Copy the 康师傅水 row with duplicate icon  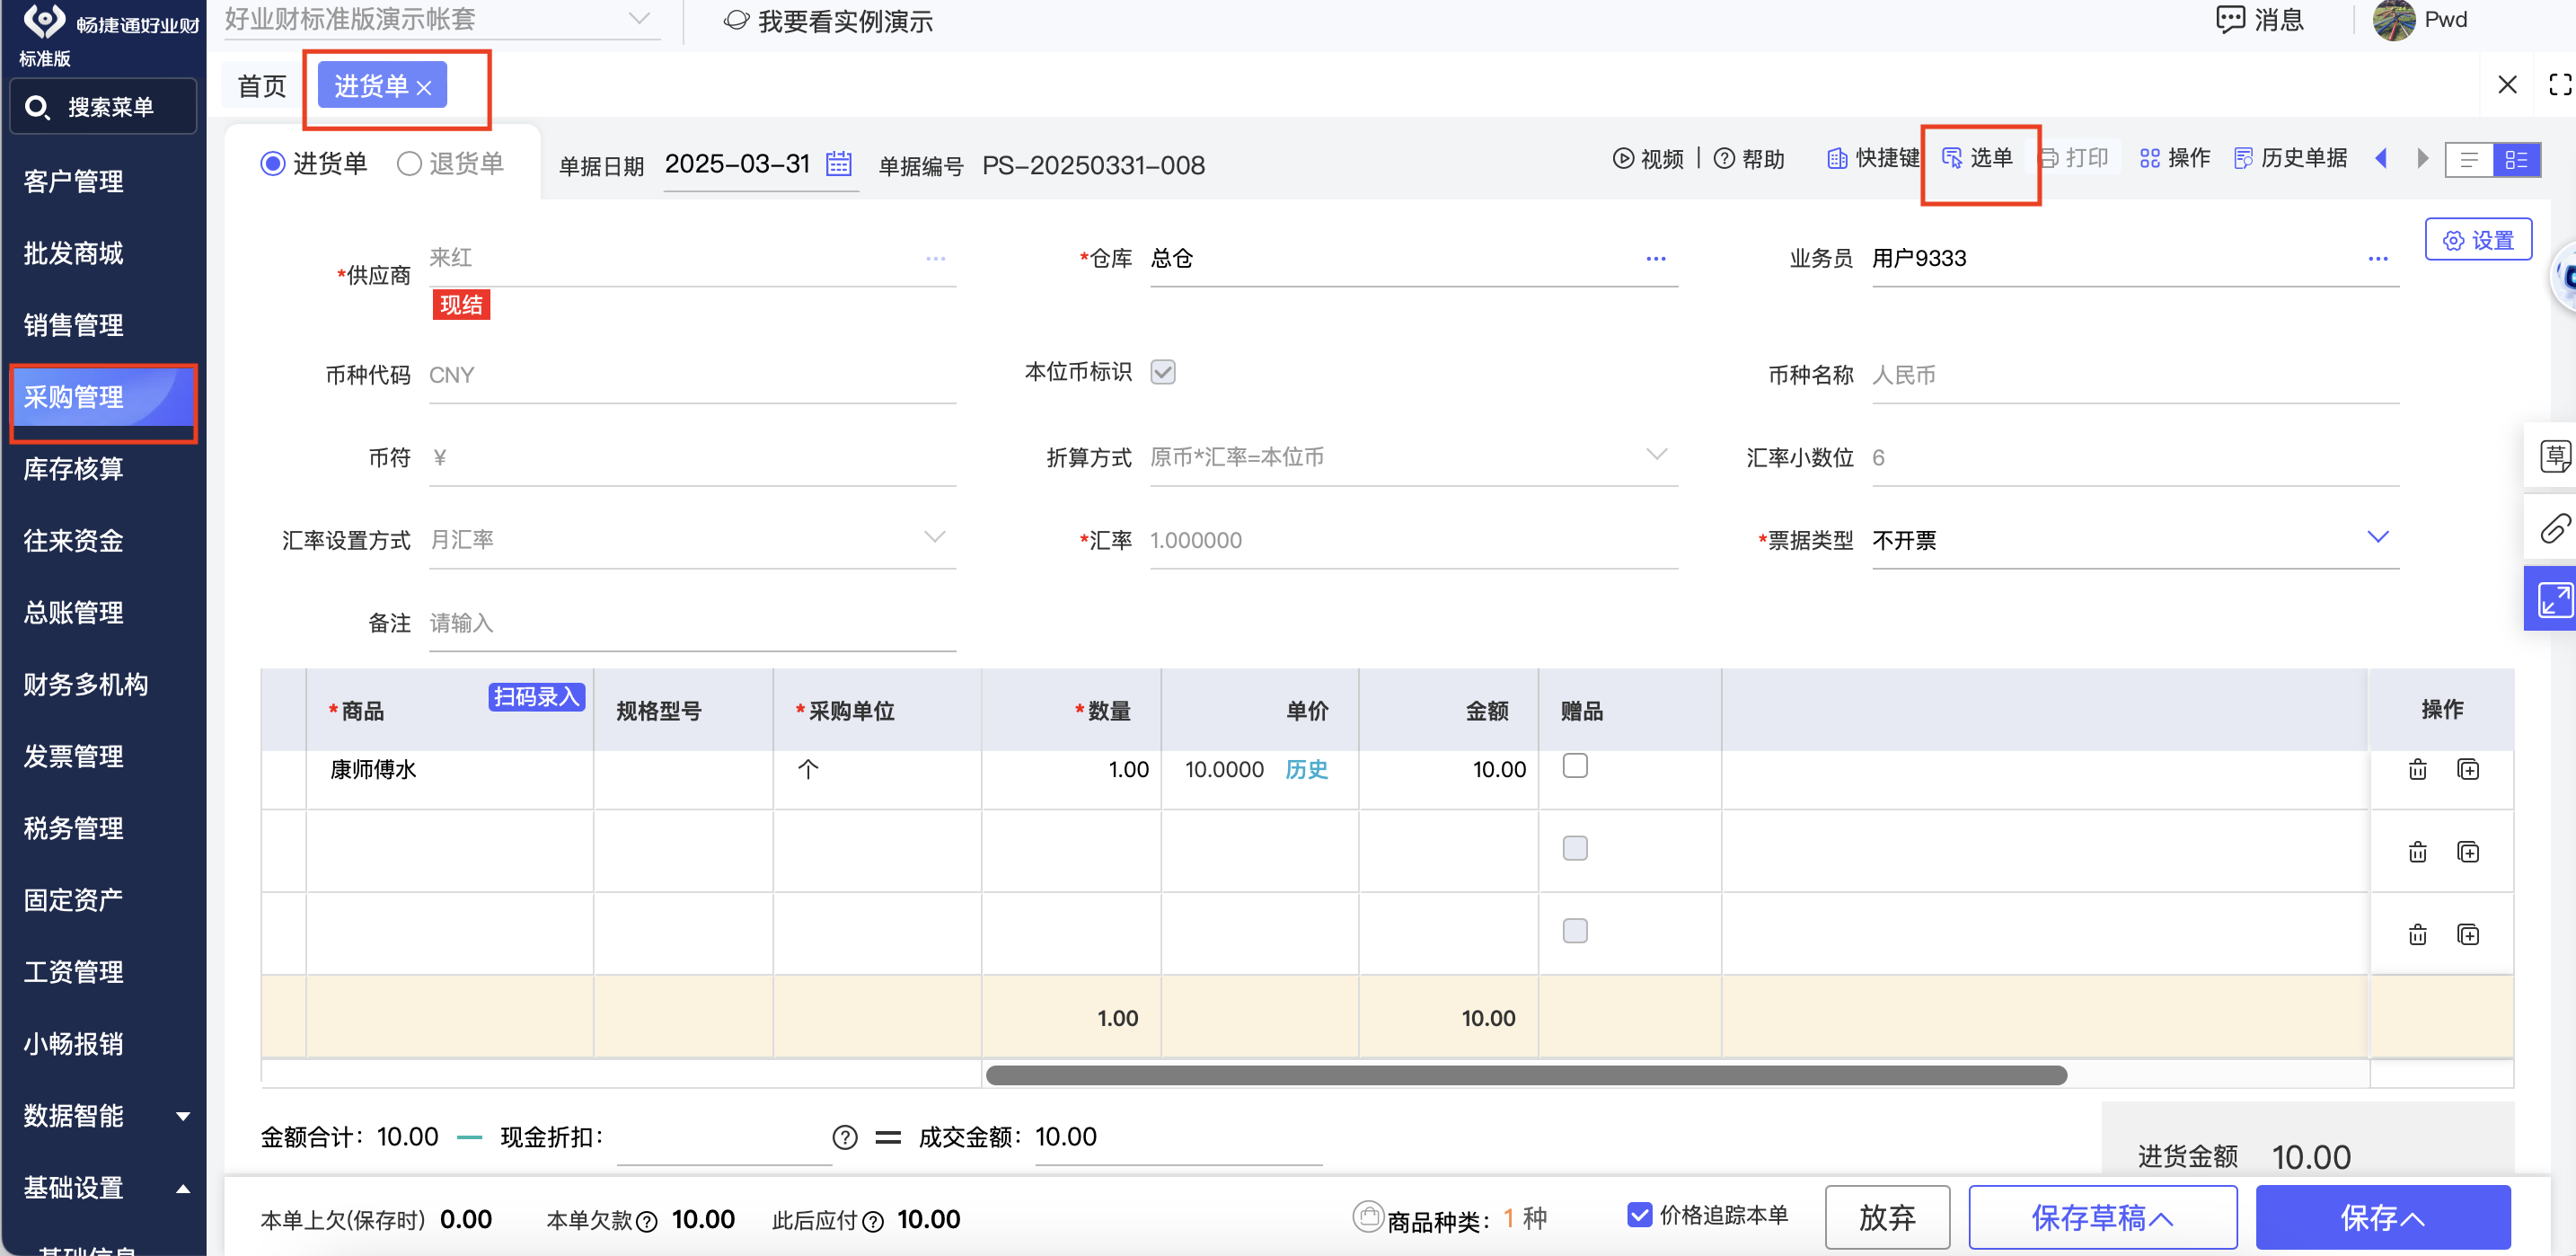(x=2467, y=769)
